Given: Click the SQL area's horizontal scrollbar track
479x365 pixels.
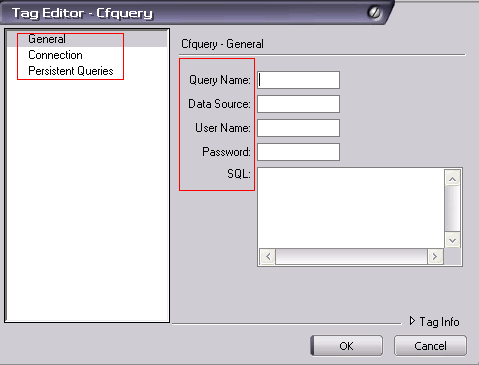Looking at the screenshot, I should pyautogui.click(x=351, y=256).
